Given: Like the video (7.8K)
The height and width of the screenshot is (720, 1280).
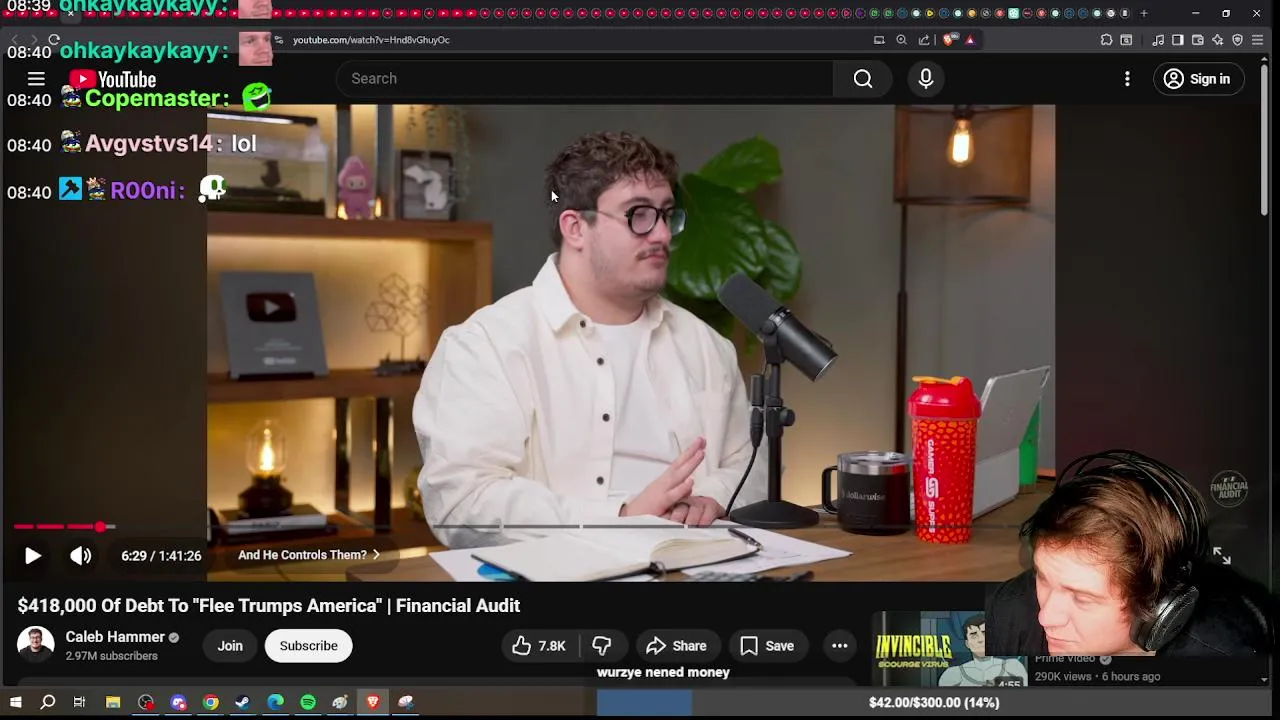Looking at the screenshot, I should coord(539,646).
